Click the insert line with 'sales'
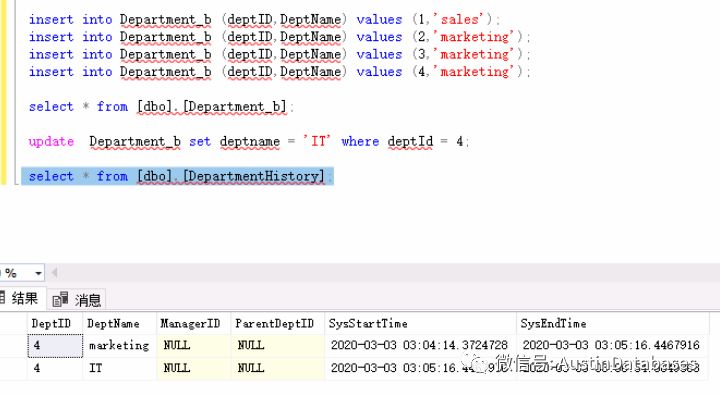 pyautogui.click(x=264, y=19)
